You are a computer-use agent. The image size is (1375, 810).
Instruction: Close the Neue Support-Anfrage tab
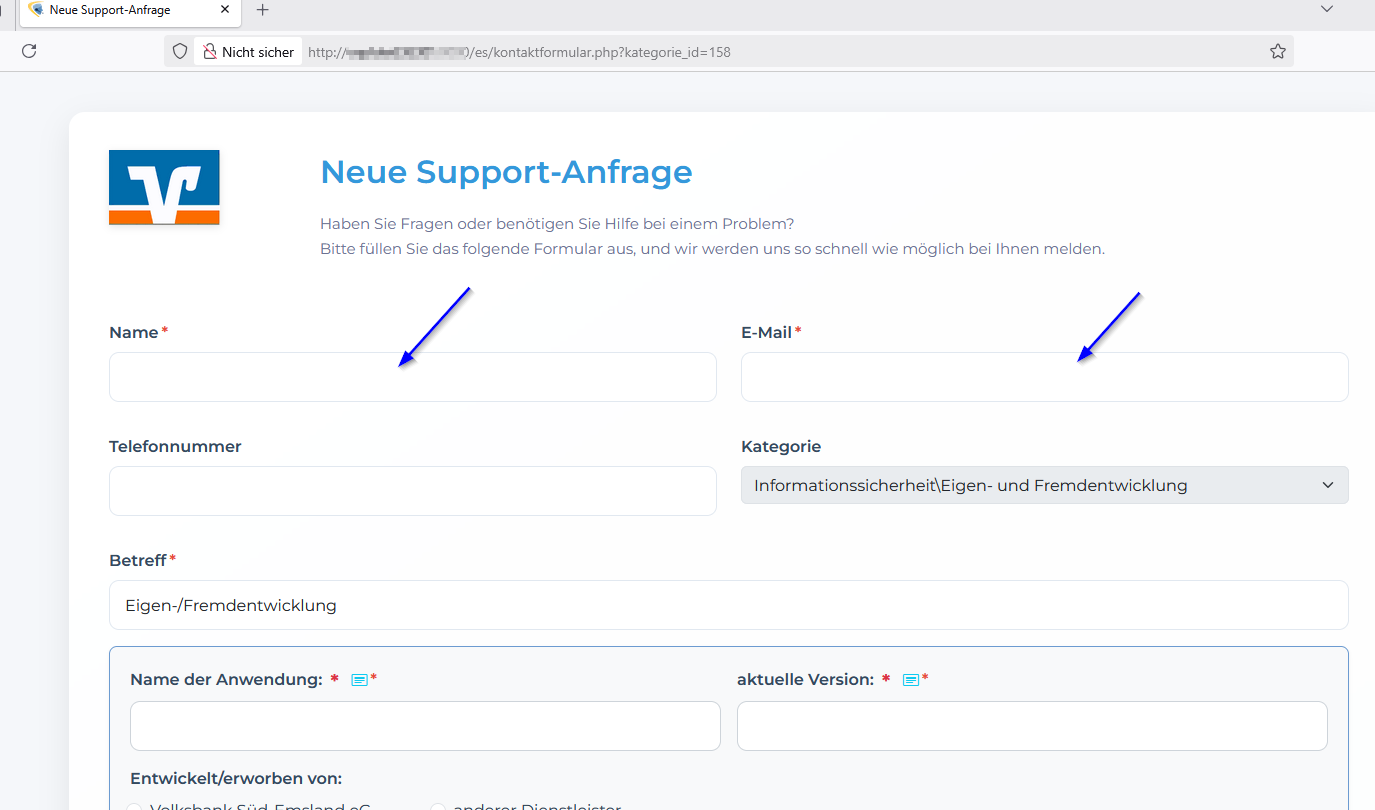pos(225,10)
